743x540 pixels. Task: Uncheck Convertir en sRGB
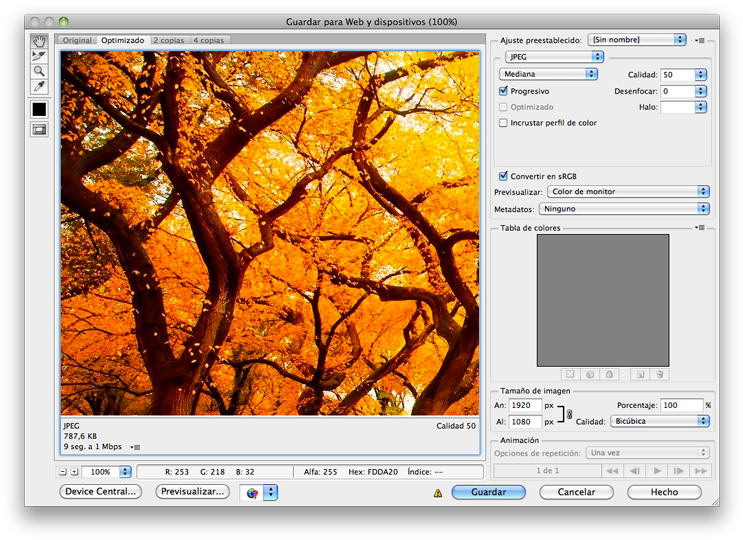(x=504, y=176)
